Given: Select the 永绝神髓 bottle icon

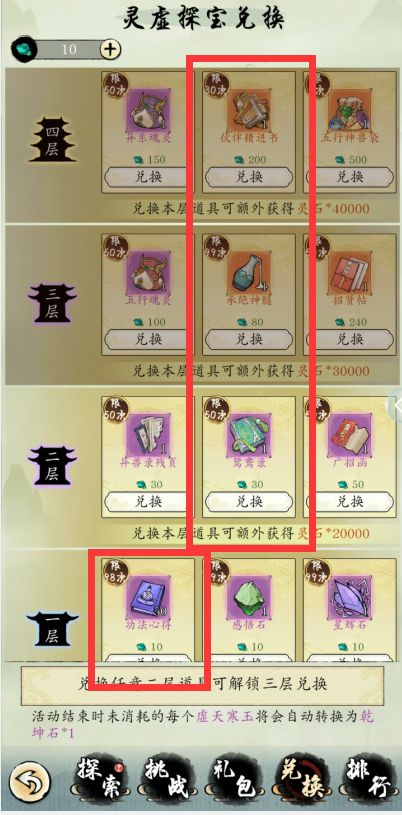Looking at the screenshot, I should [249, 273].
